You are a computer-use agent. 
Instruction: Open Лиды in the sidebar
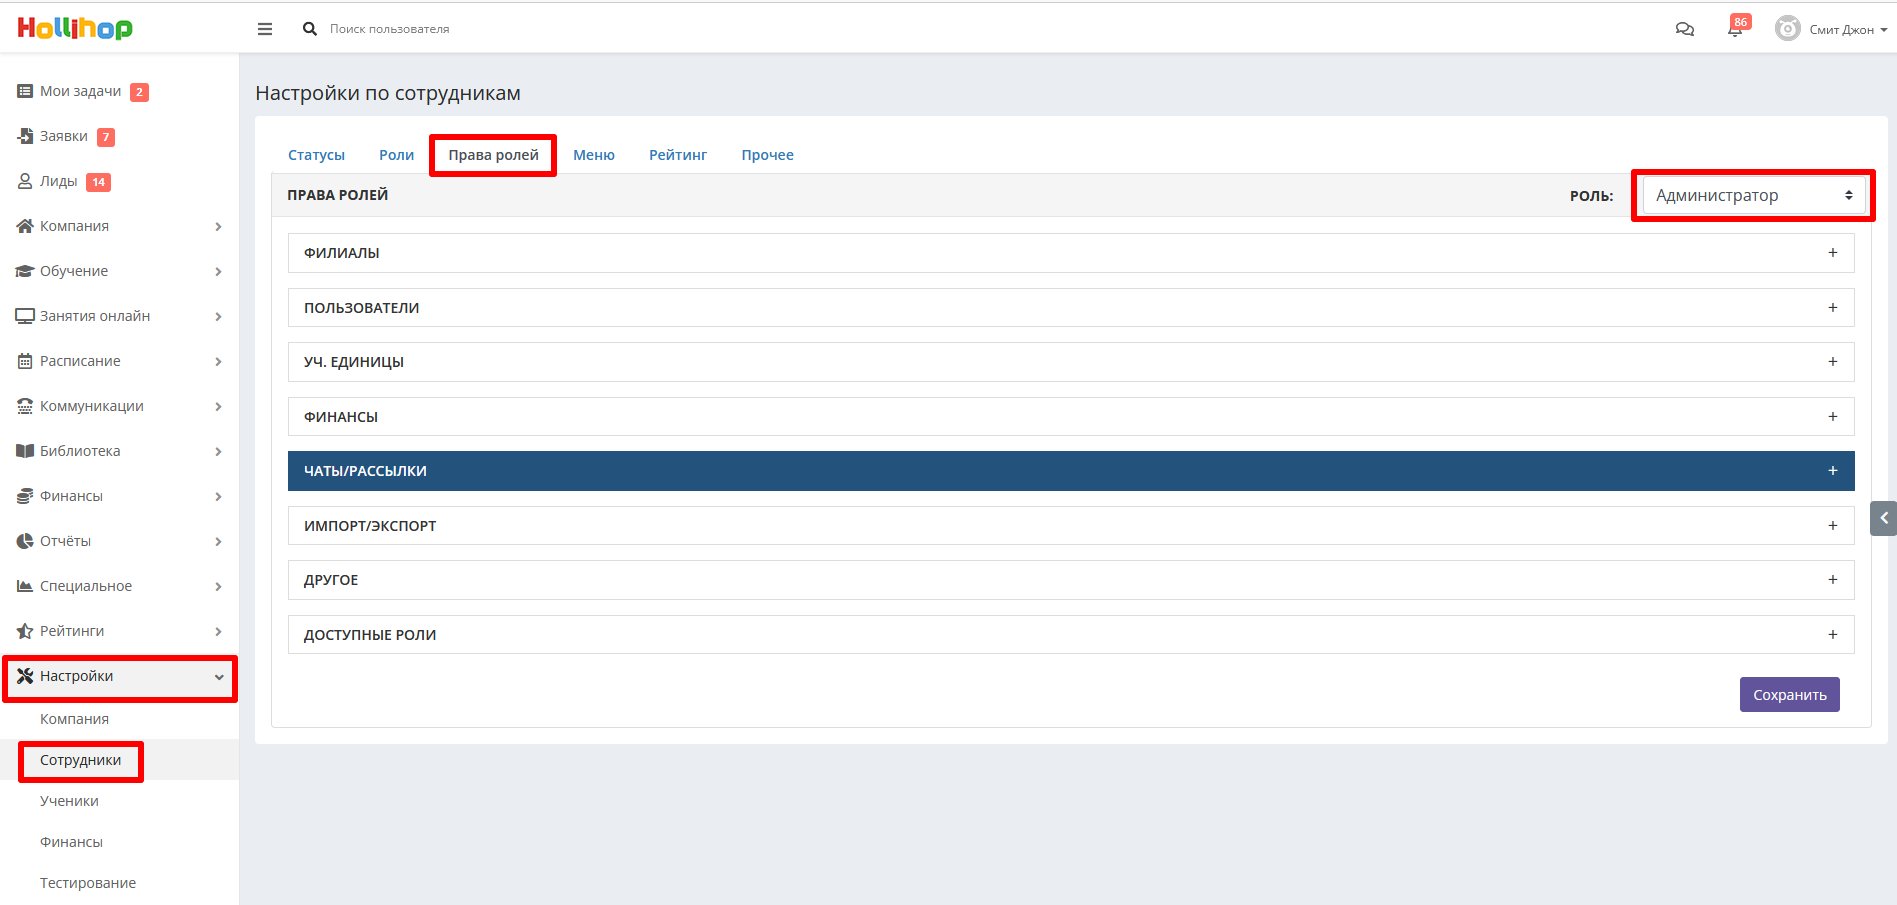pos(58,181)
